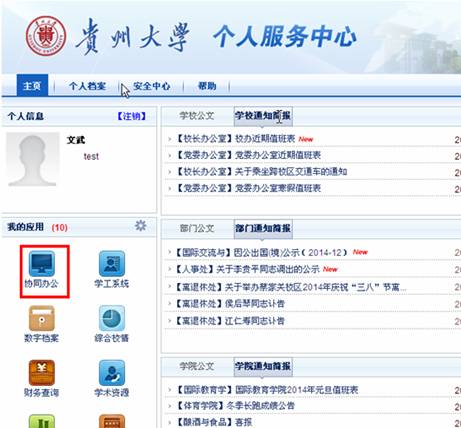
Task: Click the 数字档案 app label text
Action: [41, 338]
